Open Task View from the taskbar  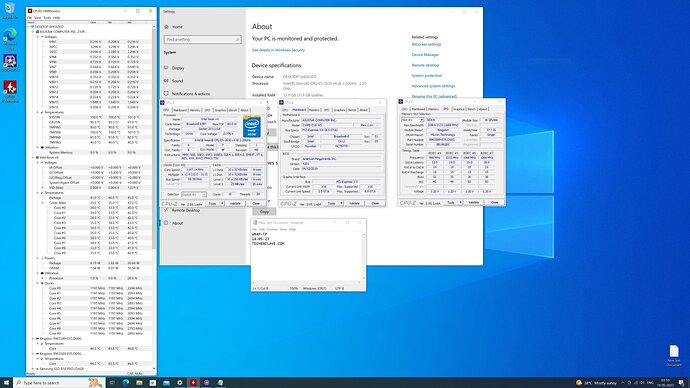pyautogui.click(x=112, y=383)
